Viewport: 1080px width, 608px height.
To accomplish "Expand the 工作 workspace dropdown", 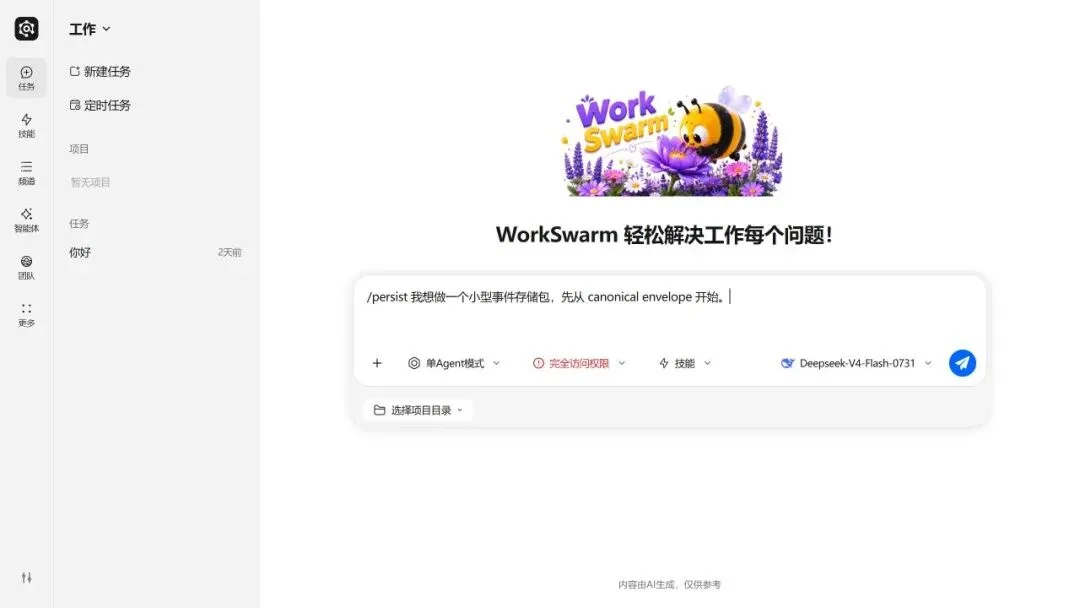I will [x=90, y=29].
